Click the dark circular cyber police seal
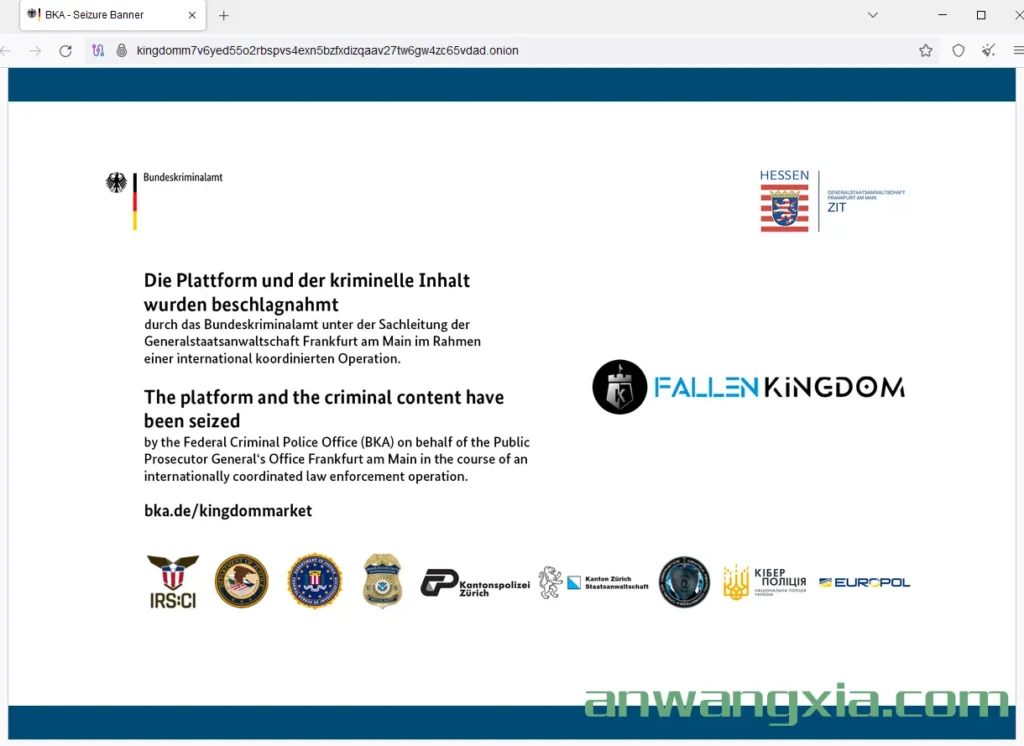 684,582
